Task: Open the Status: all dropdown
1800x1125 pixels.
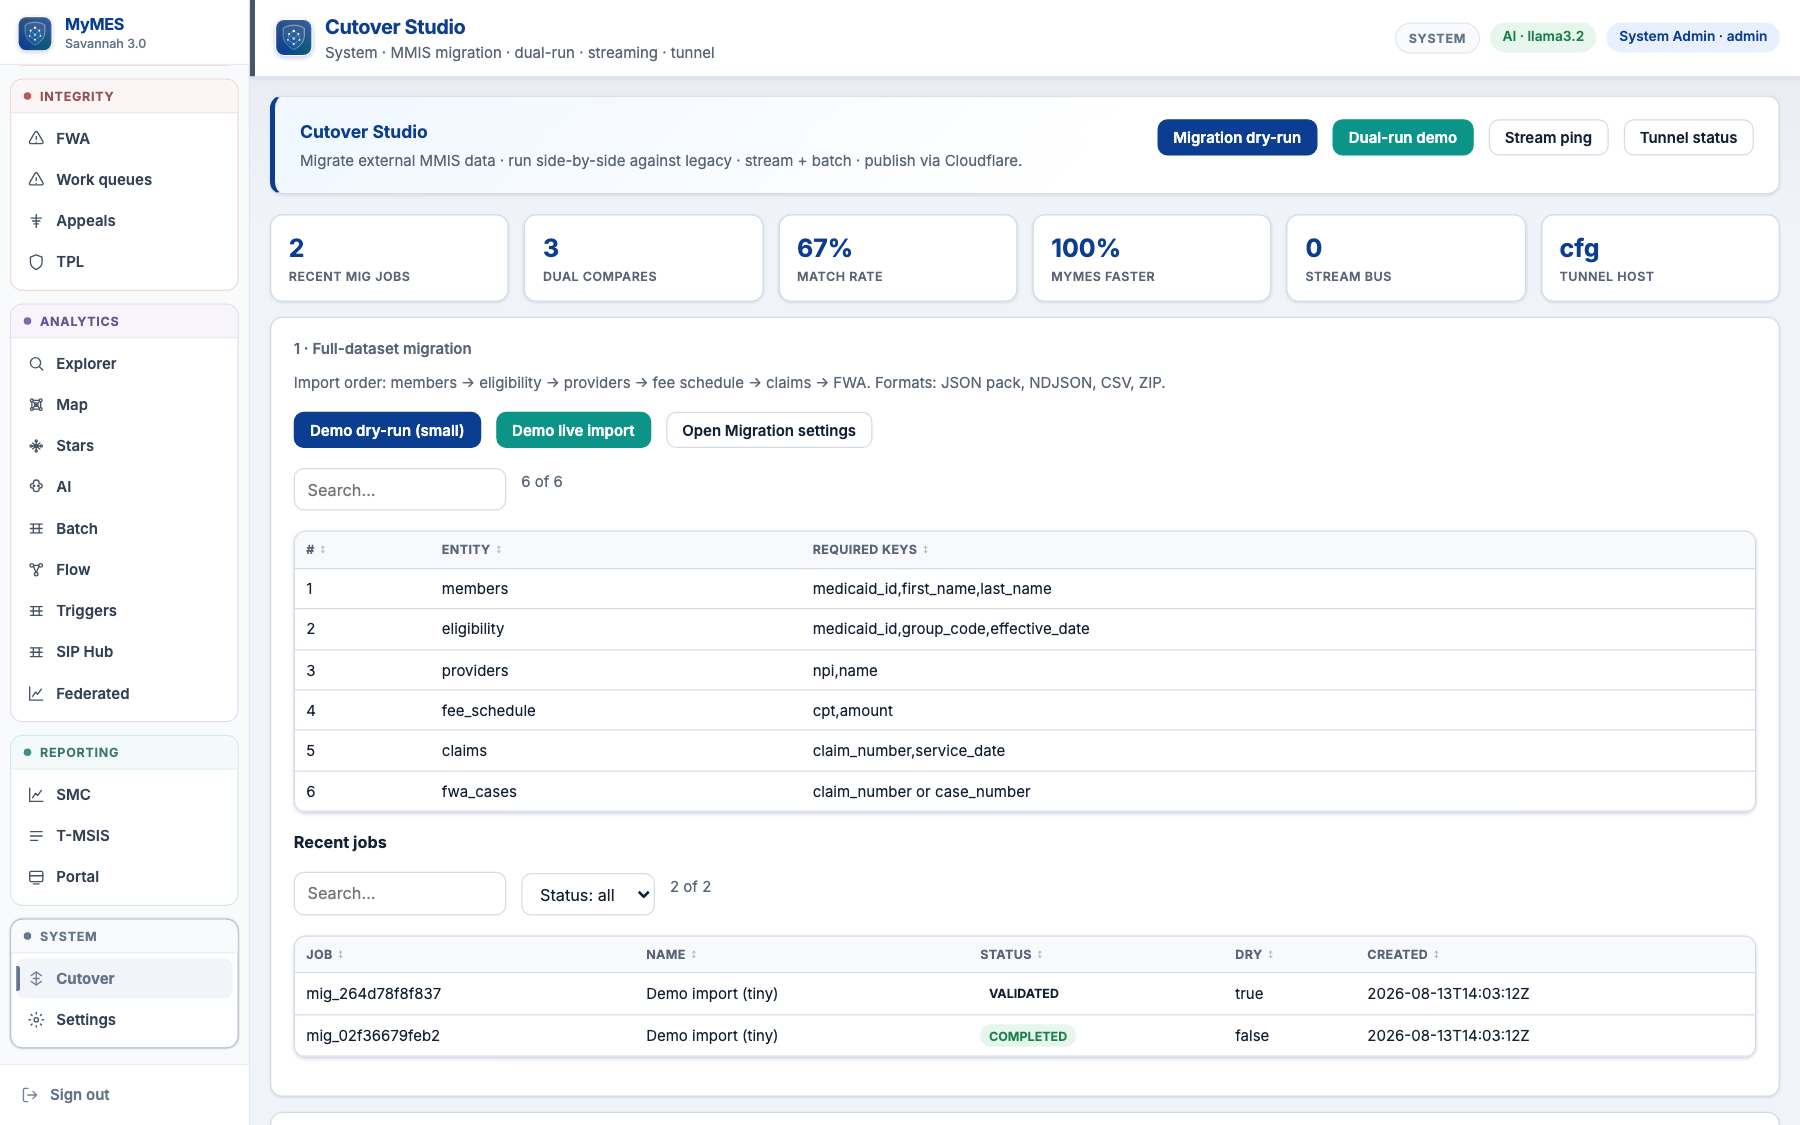Action: click(x=588, y=894)
